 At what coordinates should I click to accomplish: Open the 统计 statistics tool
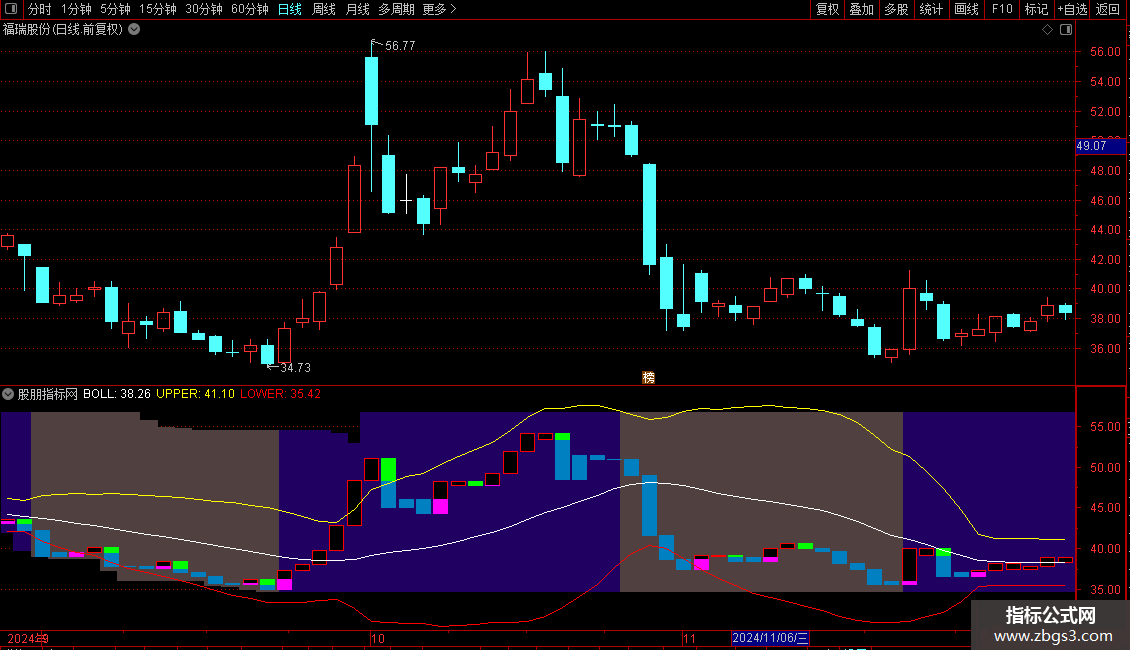coord(931,9)
